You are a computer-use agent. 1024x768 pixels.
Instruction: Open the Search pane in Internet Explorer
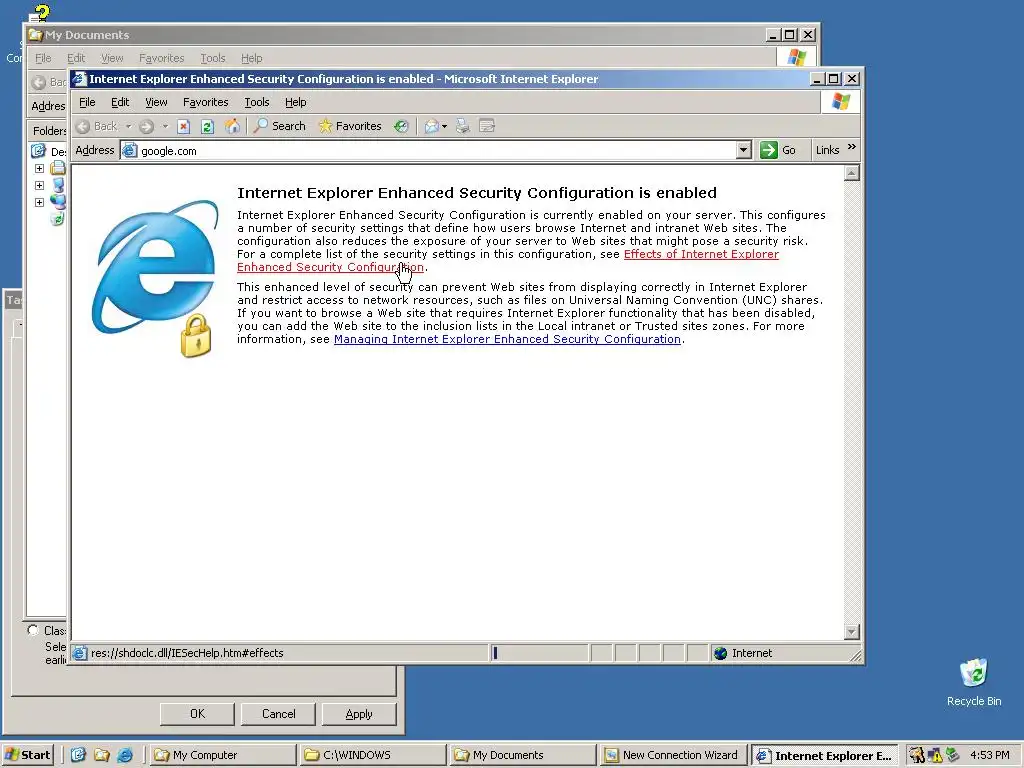(280, 126)
